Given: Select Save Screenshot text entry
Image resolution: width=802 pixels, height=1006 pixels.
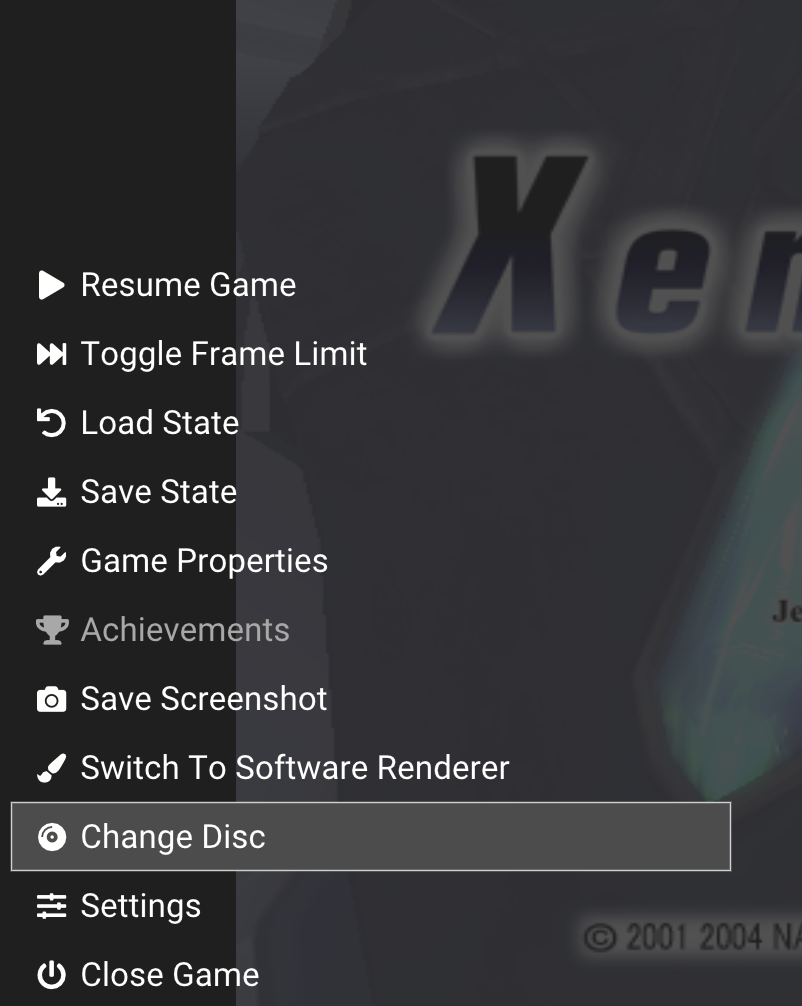Looking at the screenshot, I should coord(204,699).
